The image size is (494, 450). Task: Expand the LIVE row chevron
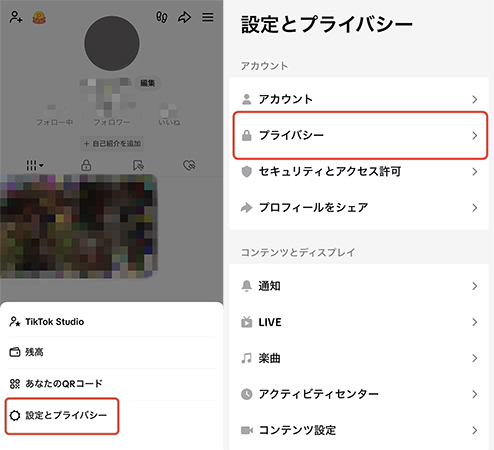[x=475, y=322]
